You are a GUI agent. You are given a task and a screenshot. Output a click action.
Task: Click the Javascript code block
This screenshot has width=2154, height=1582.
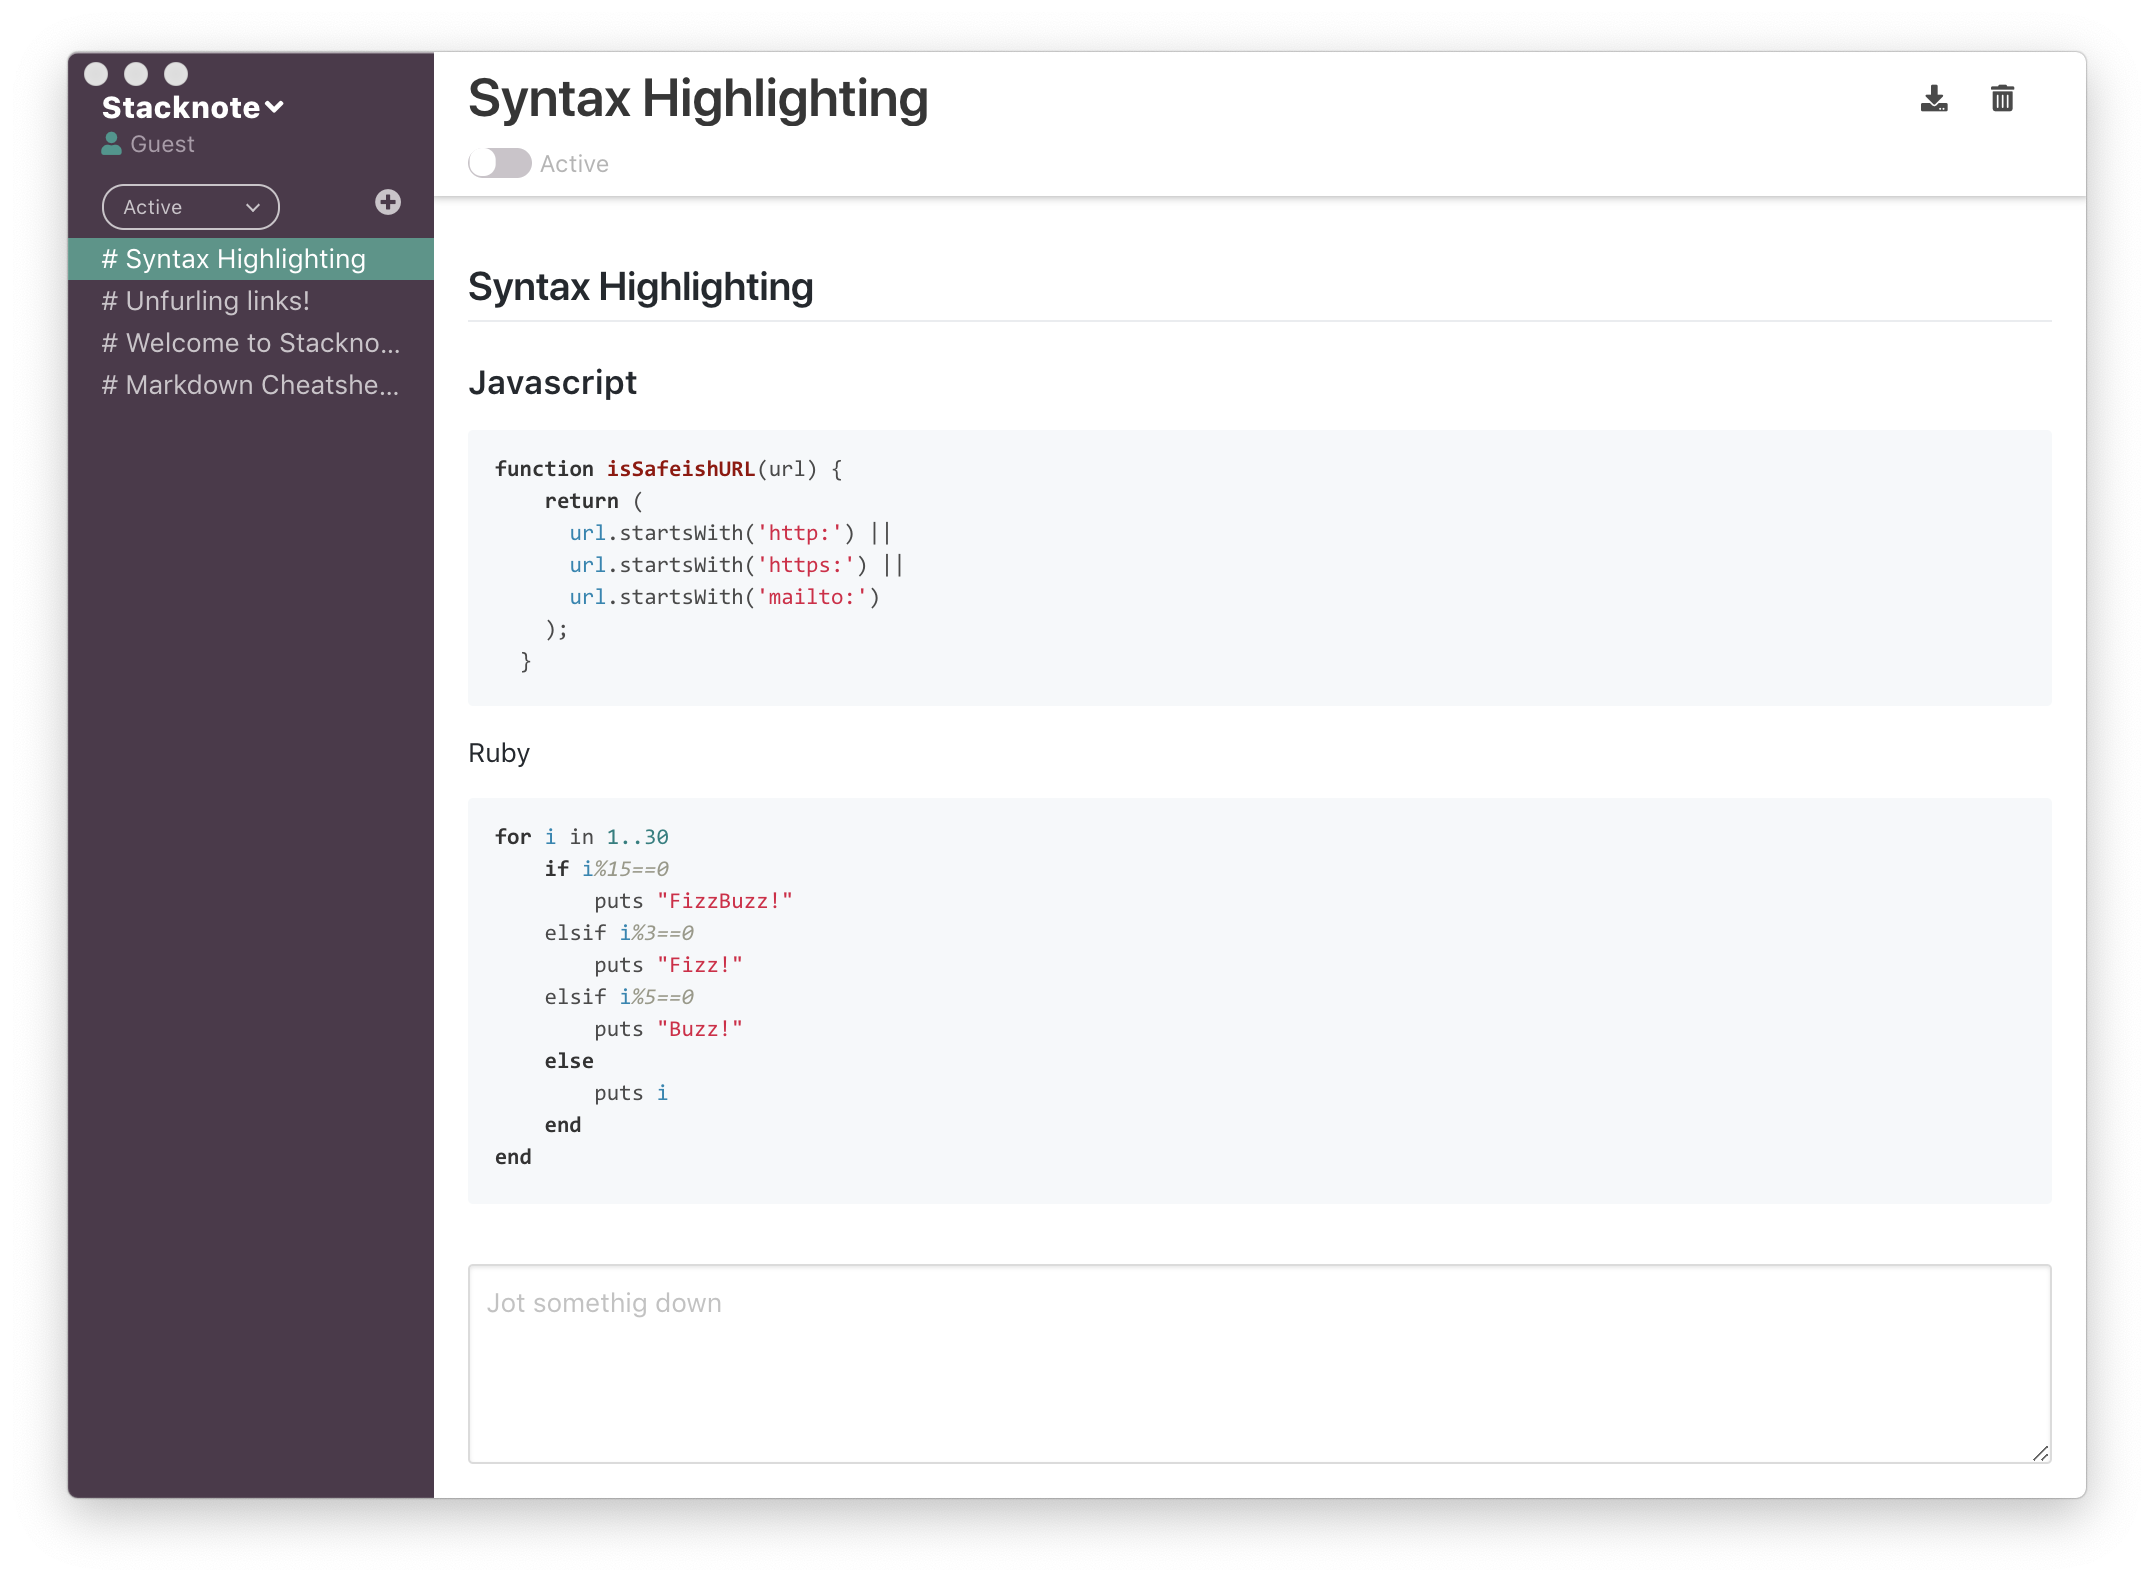pyautogui.click(x=1258, y=567)
